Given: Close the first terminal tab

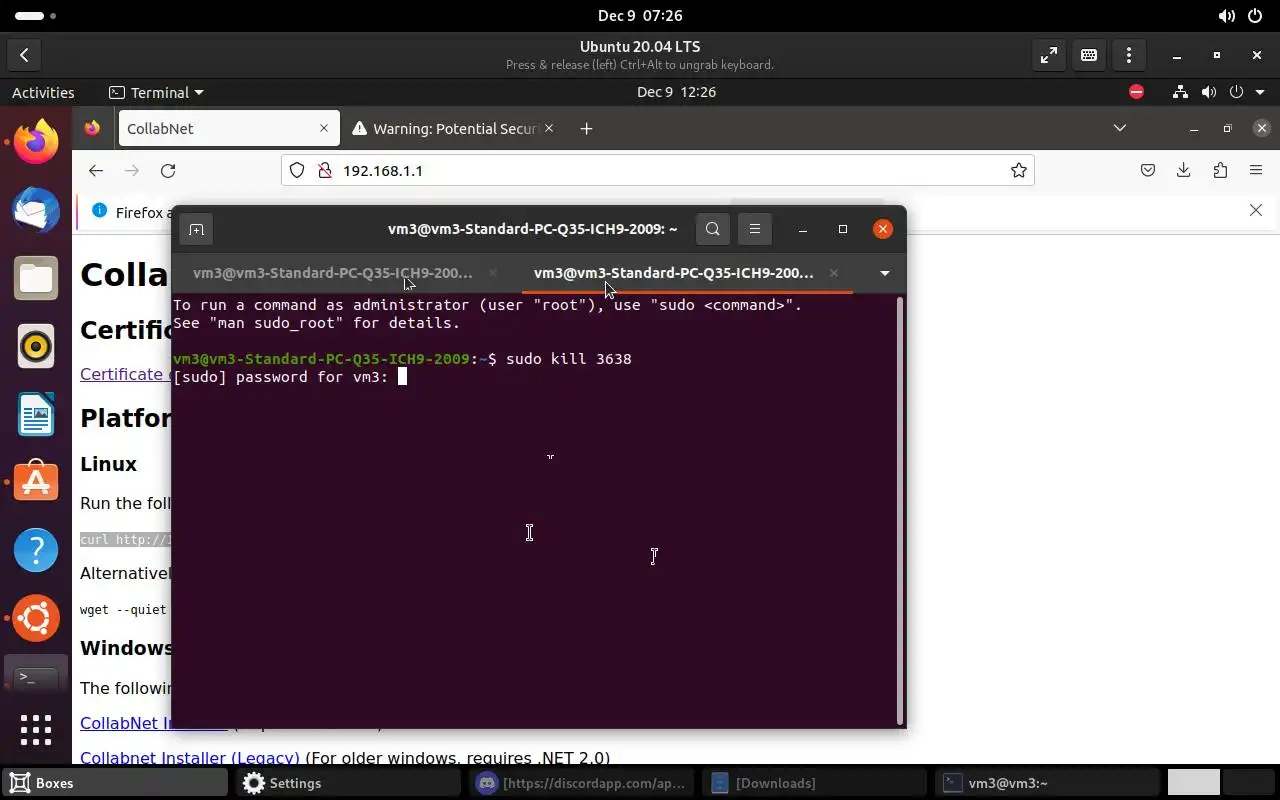Looking at the screenshot, I should click(492, 273).
